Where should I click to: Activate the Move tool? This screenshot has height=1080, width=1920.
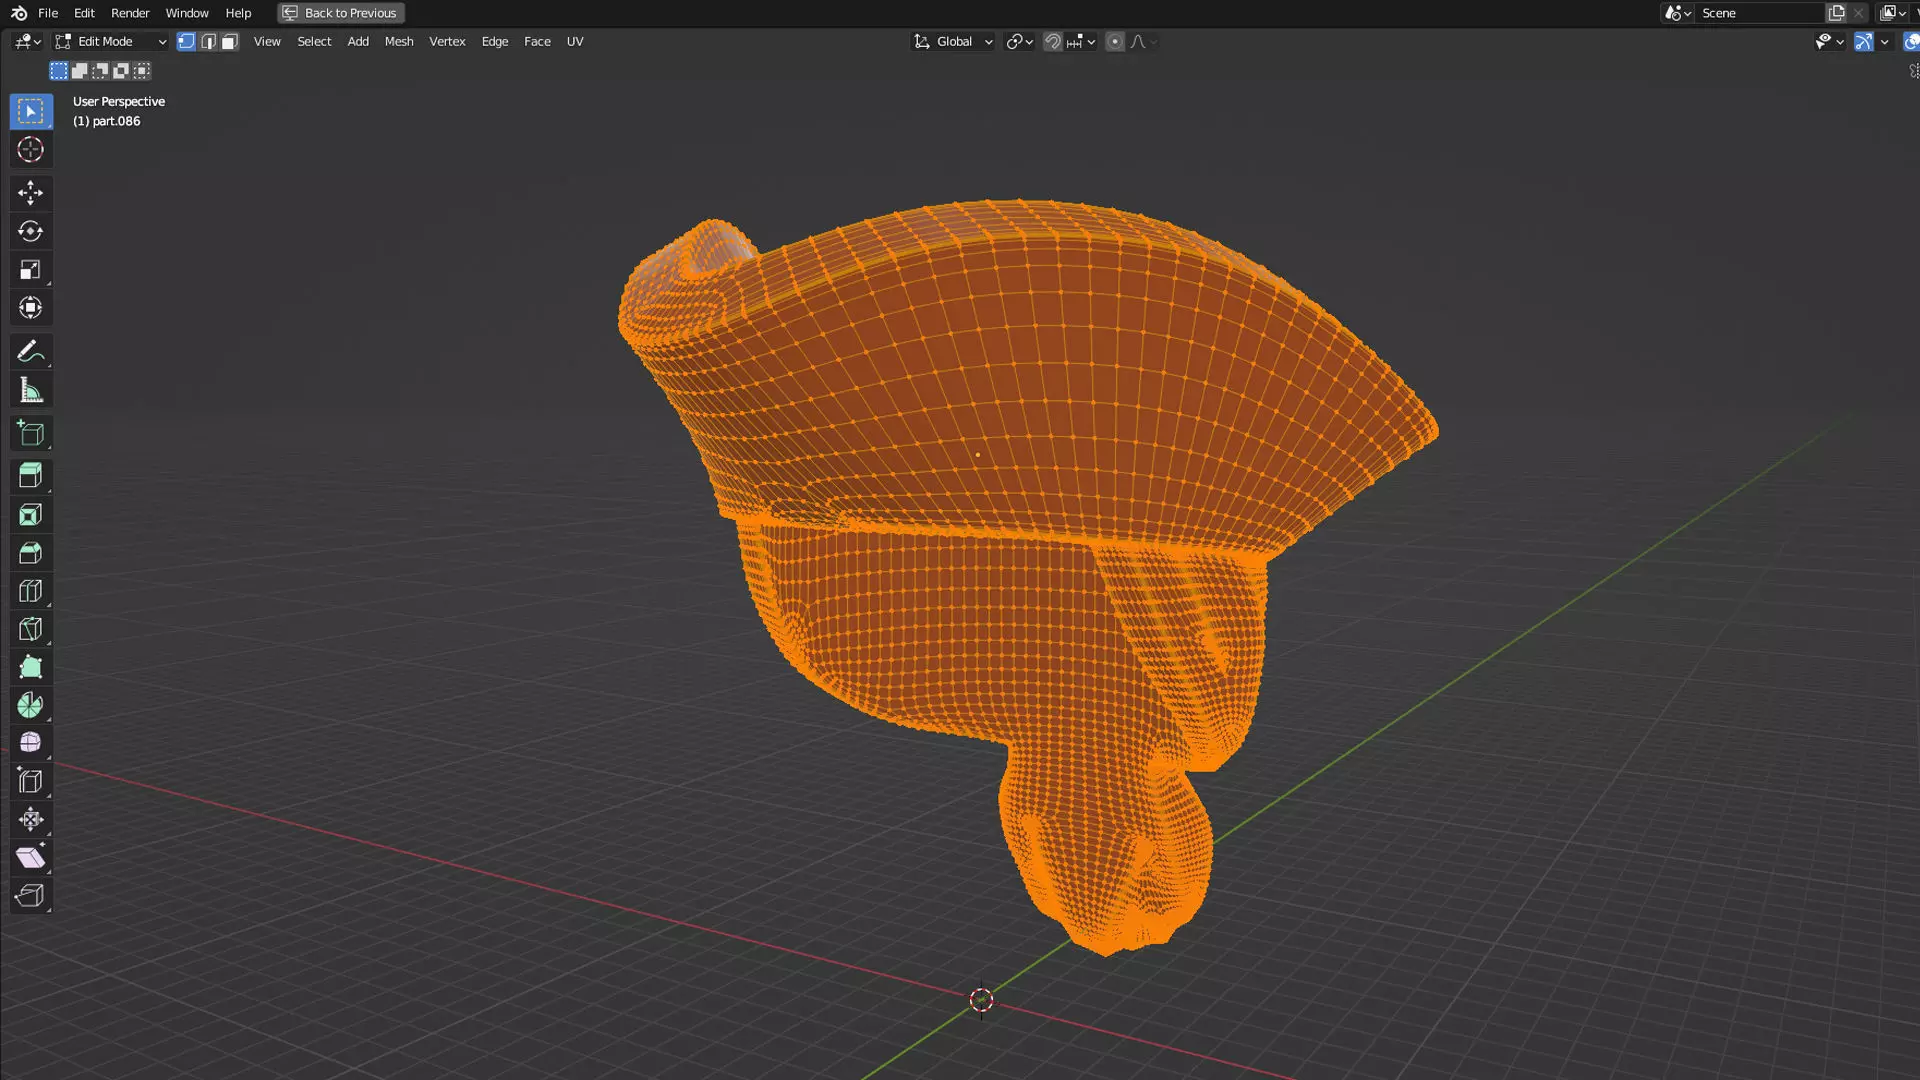(x=30, y=193)
